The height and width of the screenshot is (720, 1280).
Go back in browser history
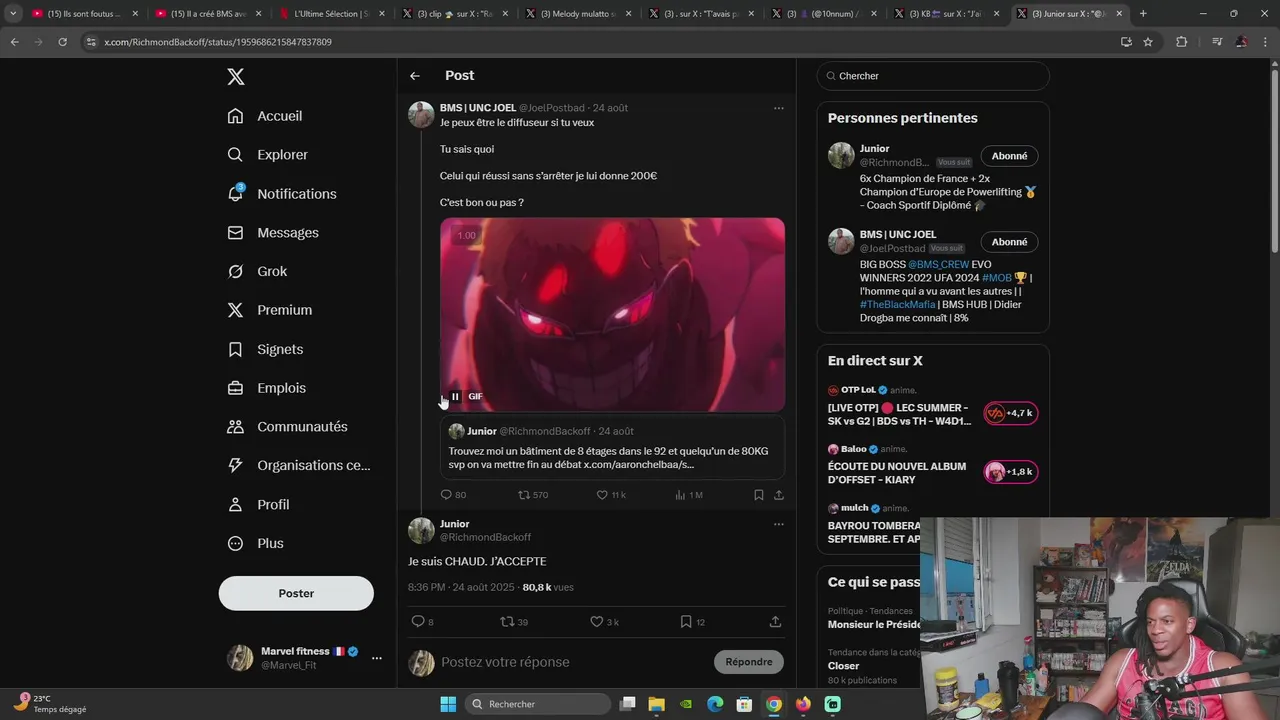click(14, 42)
